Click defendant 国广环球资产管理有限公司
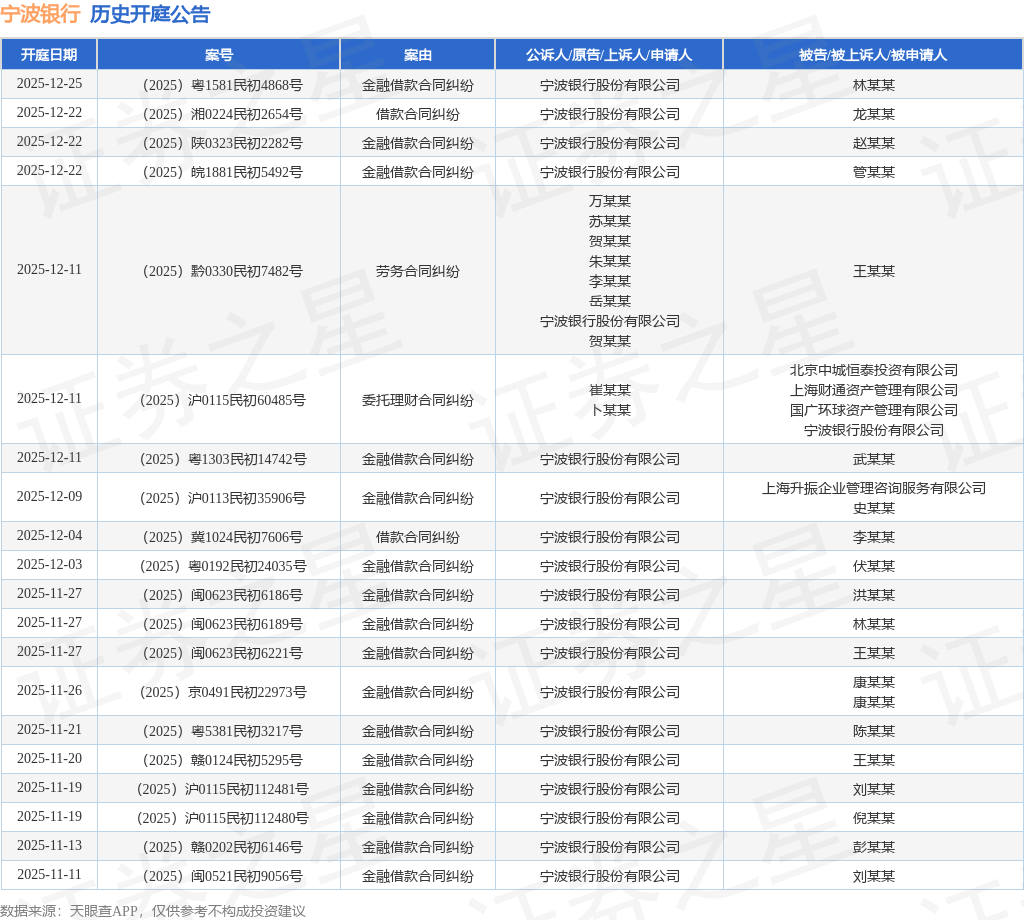Screen dimensions: 1024x920 coord(874,410)
